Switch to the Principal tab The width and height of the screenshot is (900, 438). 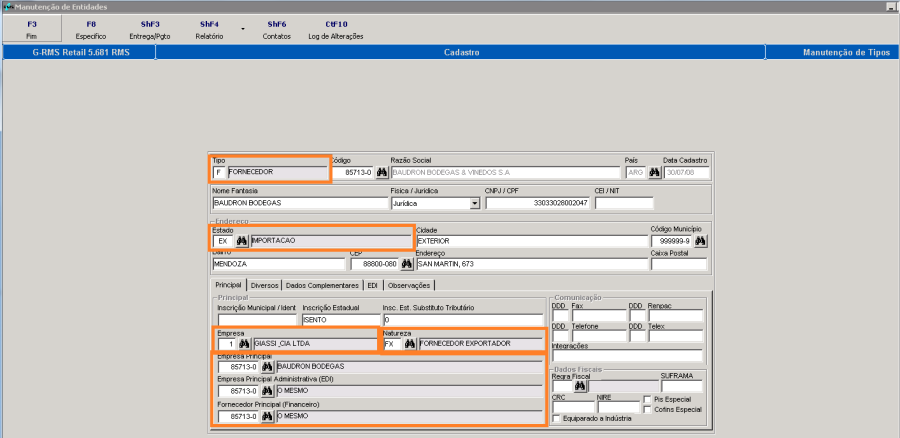228,285
